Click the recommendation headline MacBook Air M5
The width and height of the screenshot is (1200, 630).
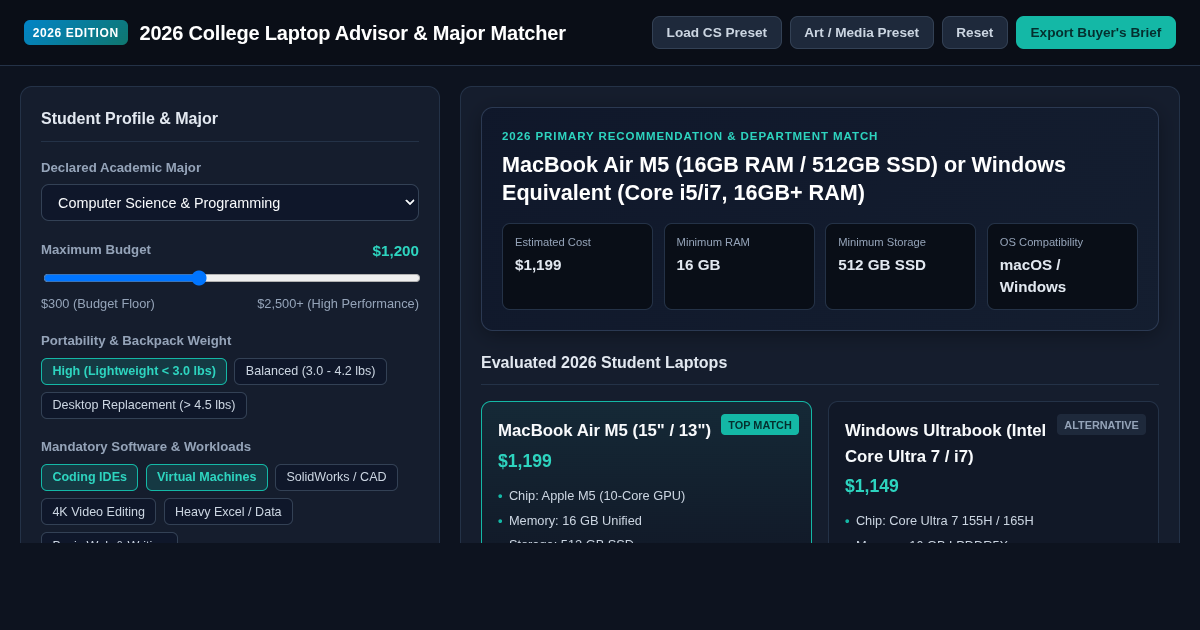click(784, 178)
